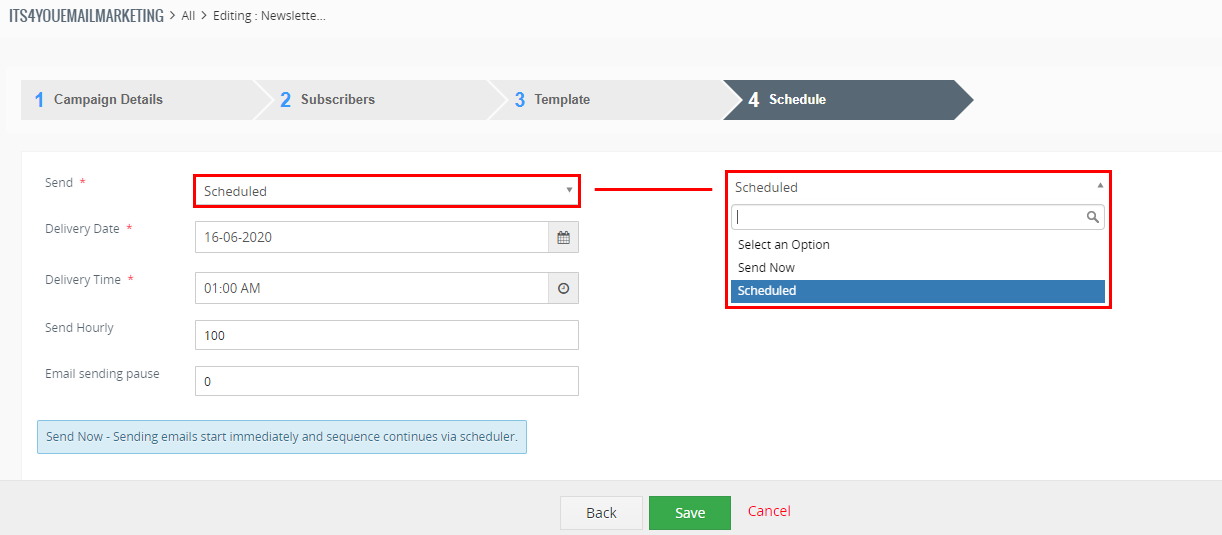Go to step 2 Subscribers
The height and width of the screenshot is (535, 1222).
(337, 100)
